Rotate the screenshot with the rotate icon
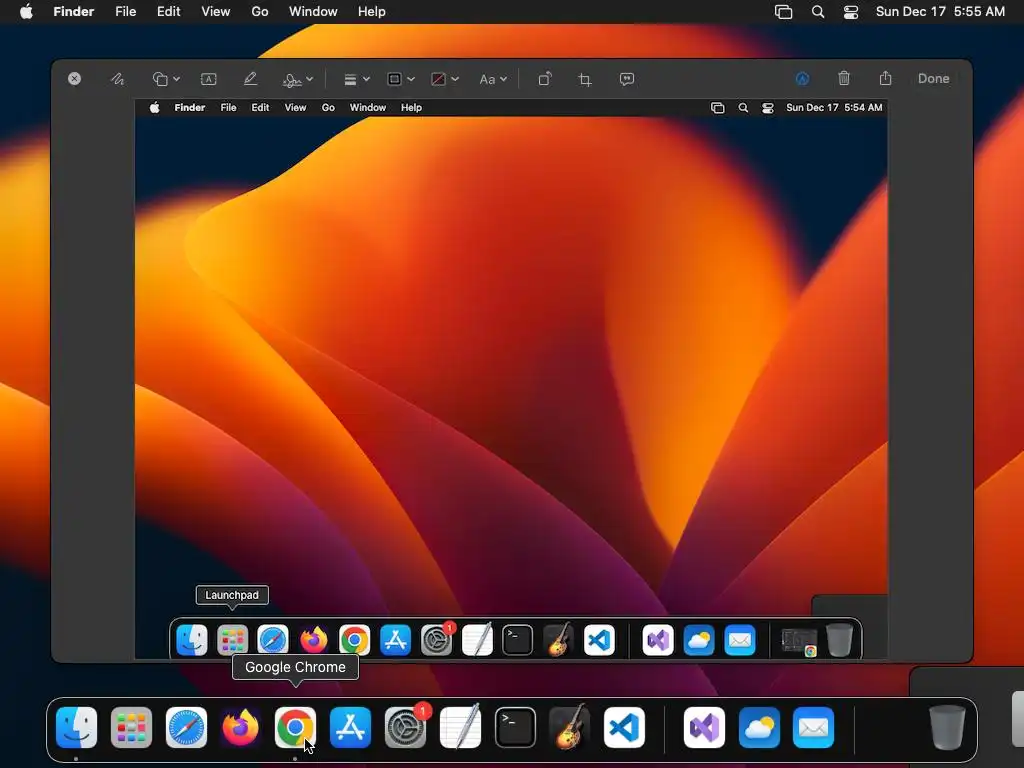This screenshot has height=768, width=1024. 545,79
